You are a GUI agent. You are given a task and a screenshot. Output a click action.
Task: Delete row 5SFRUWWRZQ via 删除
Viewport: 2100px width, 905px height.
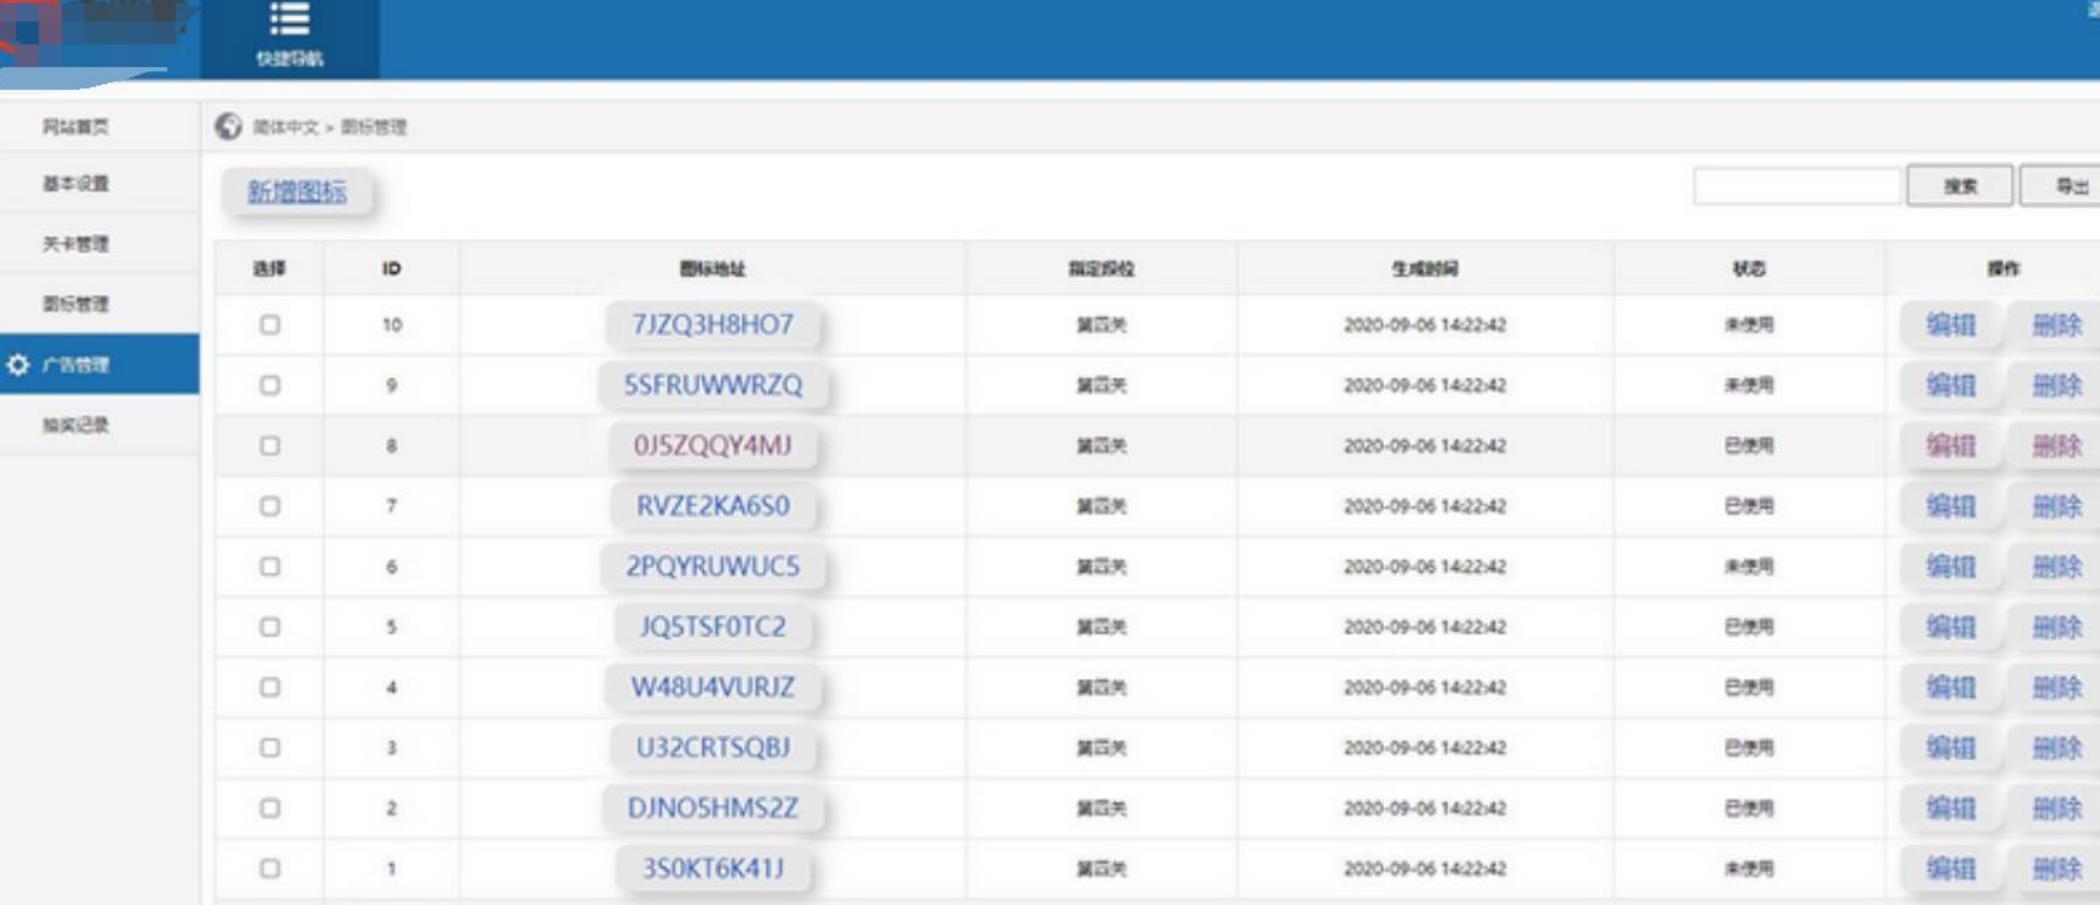point(2057,385)
